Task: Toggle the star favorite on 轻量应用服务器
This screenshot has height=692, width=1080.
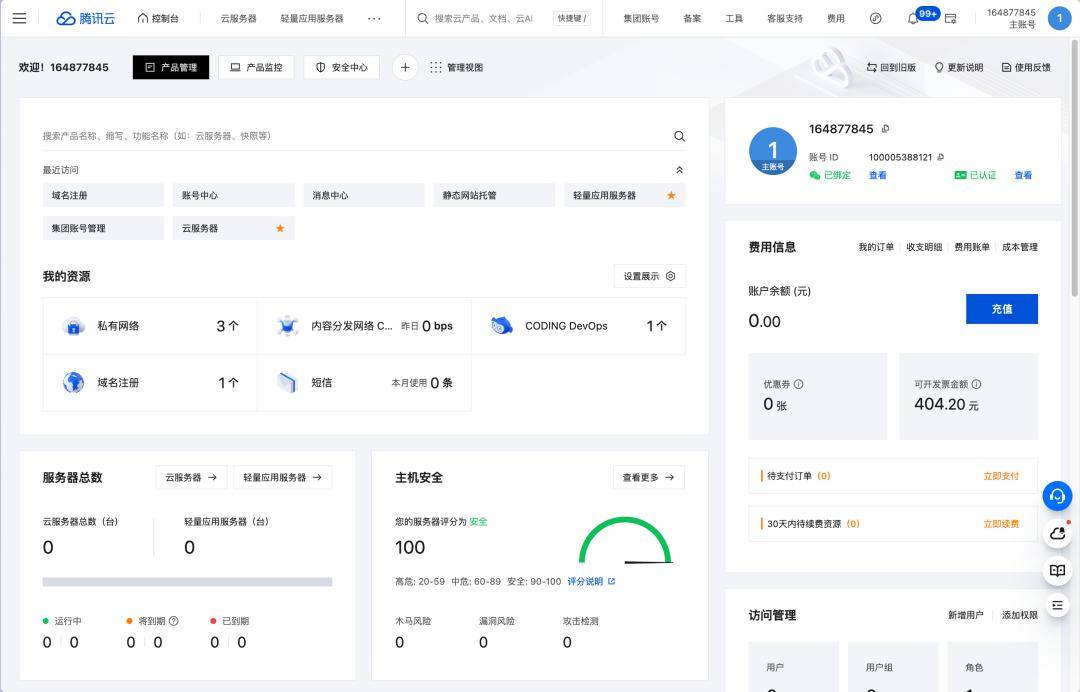Action: click(671, 196)
